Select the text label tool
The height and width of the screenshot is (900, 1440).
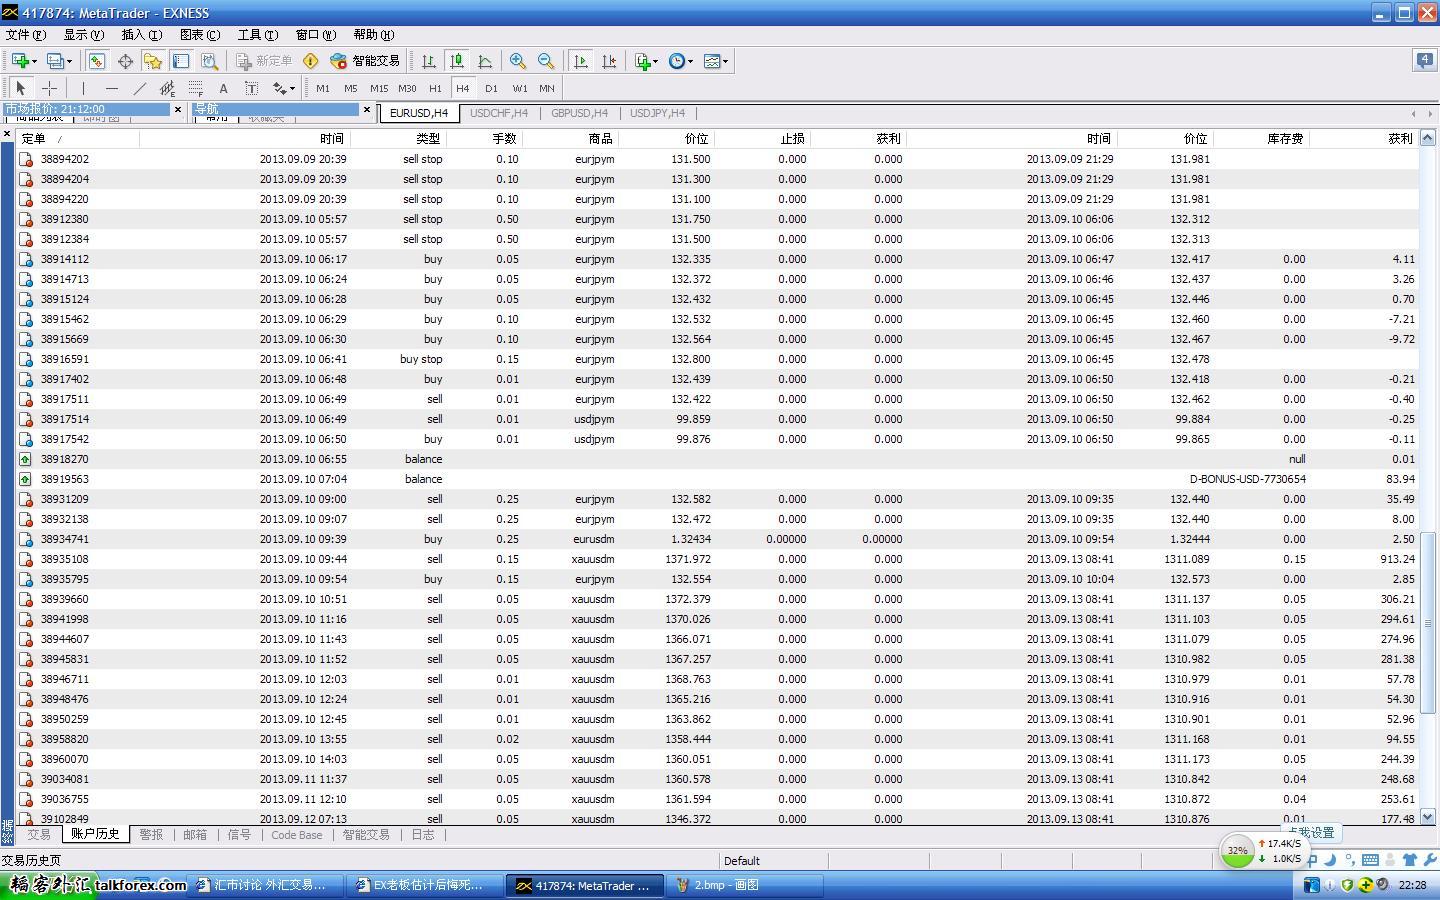pyautogui.click(x=251, y=88)
